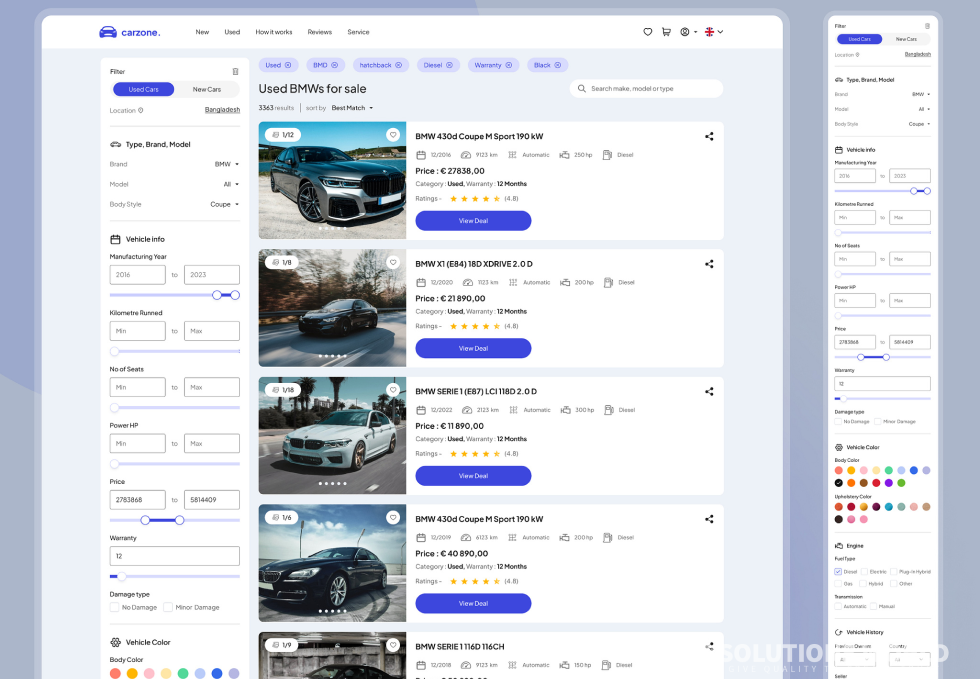Check No Damage in the left filter panel
The width and height of the screenshot is (980, 680).
(x=114, y=607)
